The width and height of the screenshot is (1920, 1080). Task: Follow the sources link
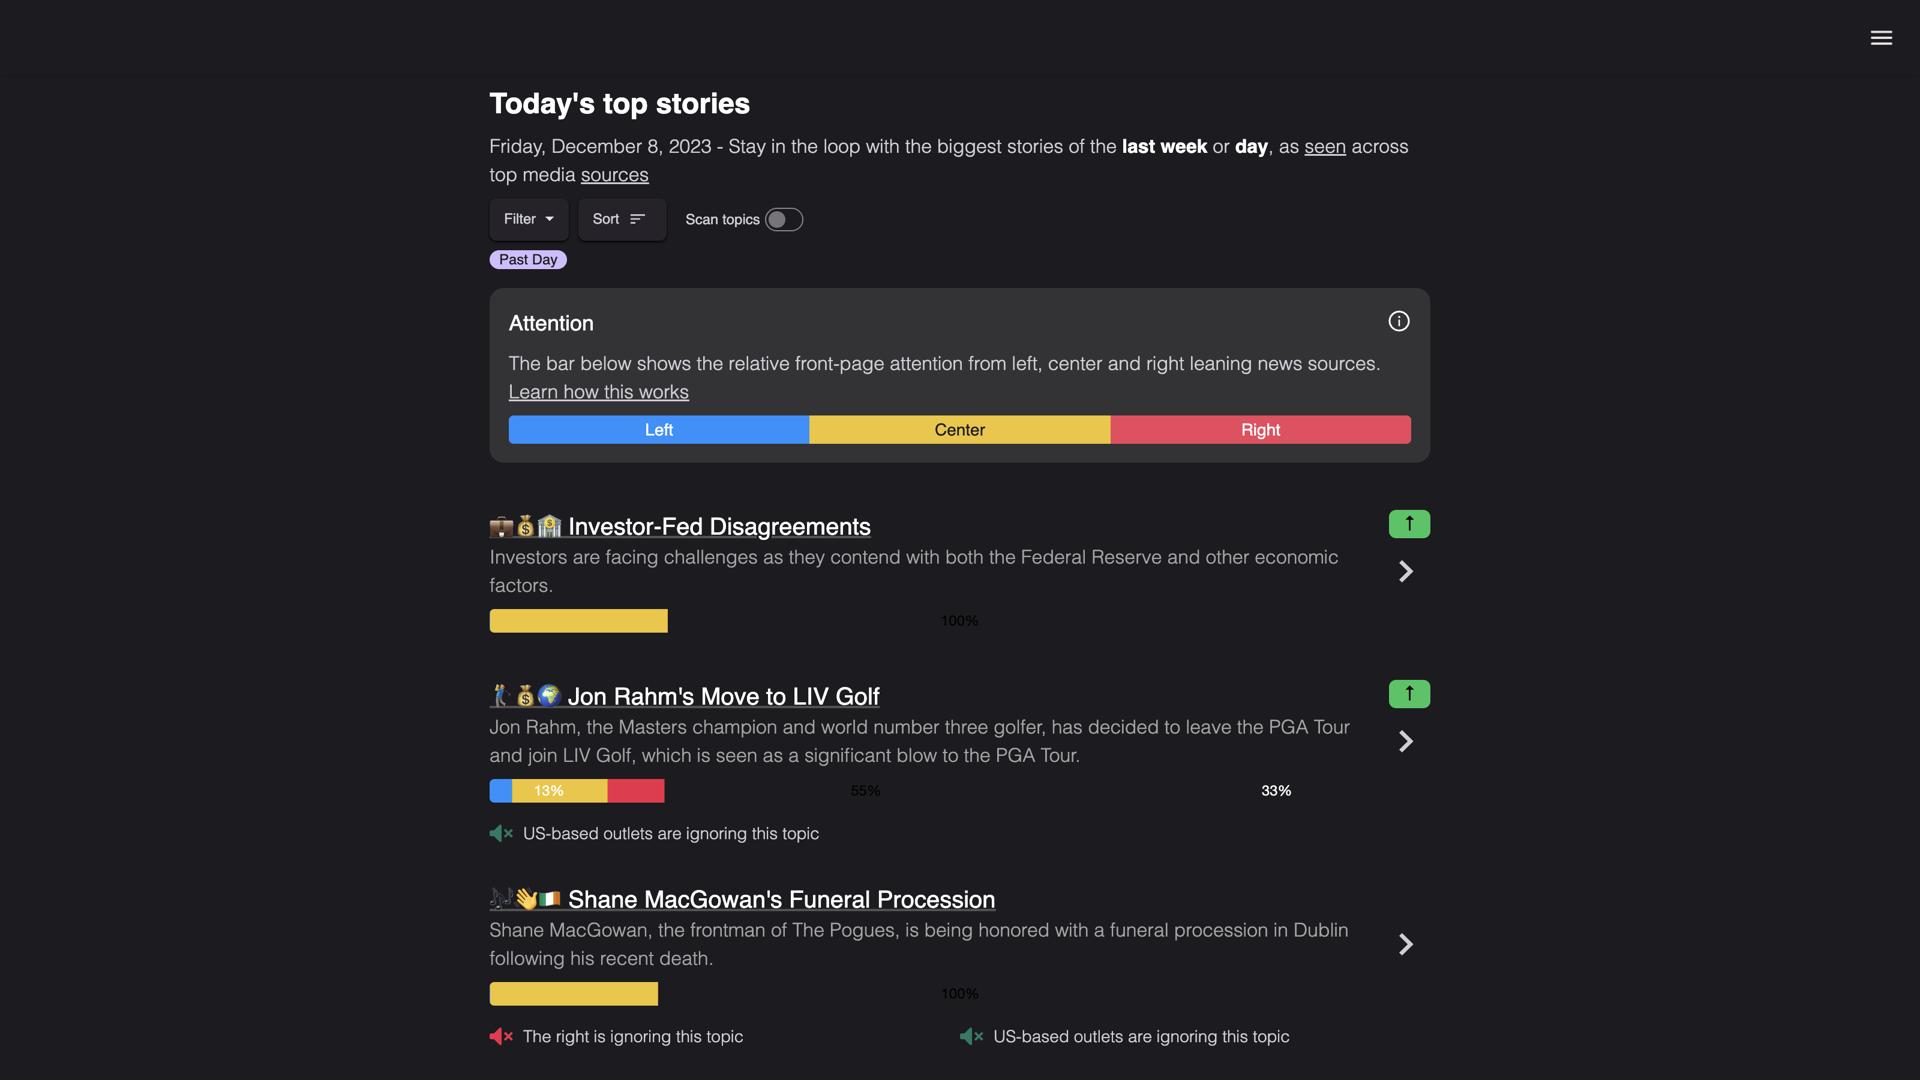(614, 175)
